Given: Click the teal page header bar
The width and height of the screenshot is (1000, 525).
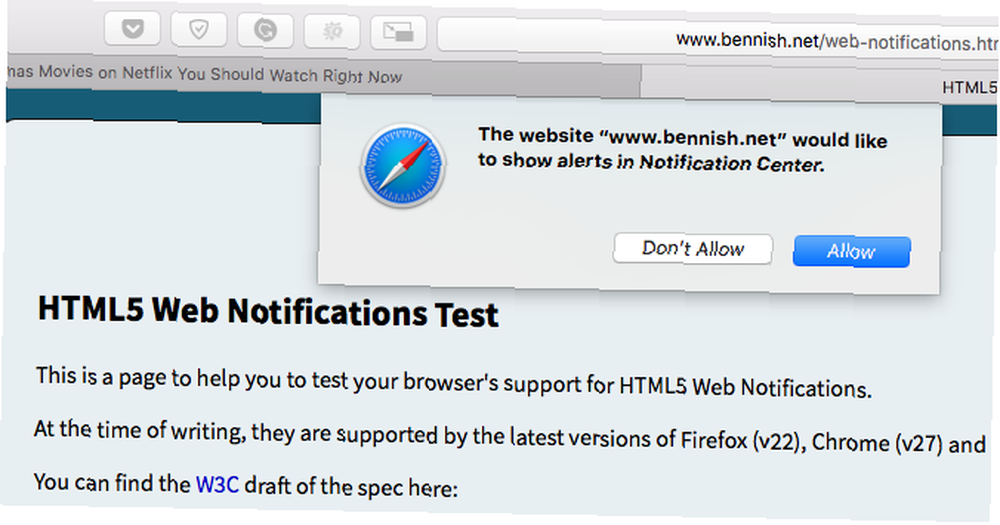Looking at the screenshot, I should point(163,107).
